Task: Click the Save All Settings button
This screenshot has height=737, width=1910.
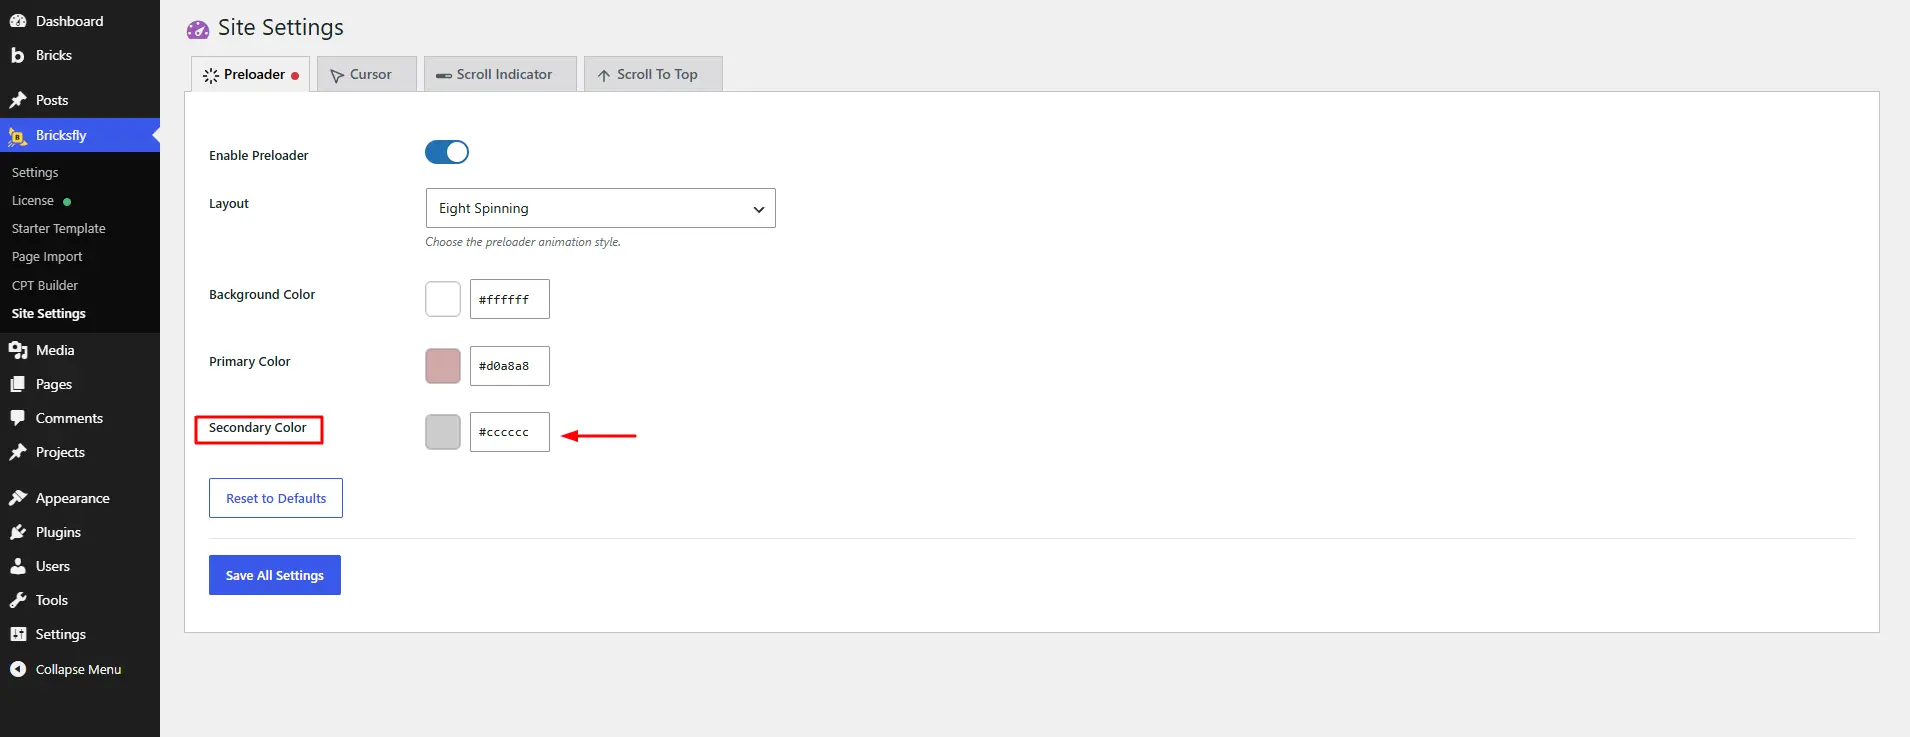Action: click(275, 575)
